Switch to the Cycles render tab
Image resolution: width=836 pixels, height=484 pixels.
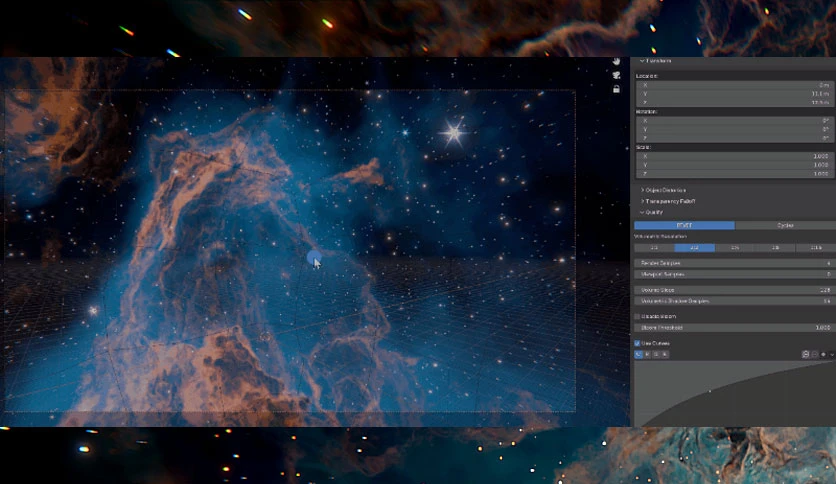pyautogui.click(x=785, y=225)
